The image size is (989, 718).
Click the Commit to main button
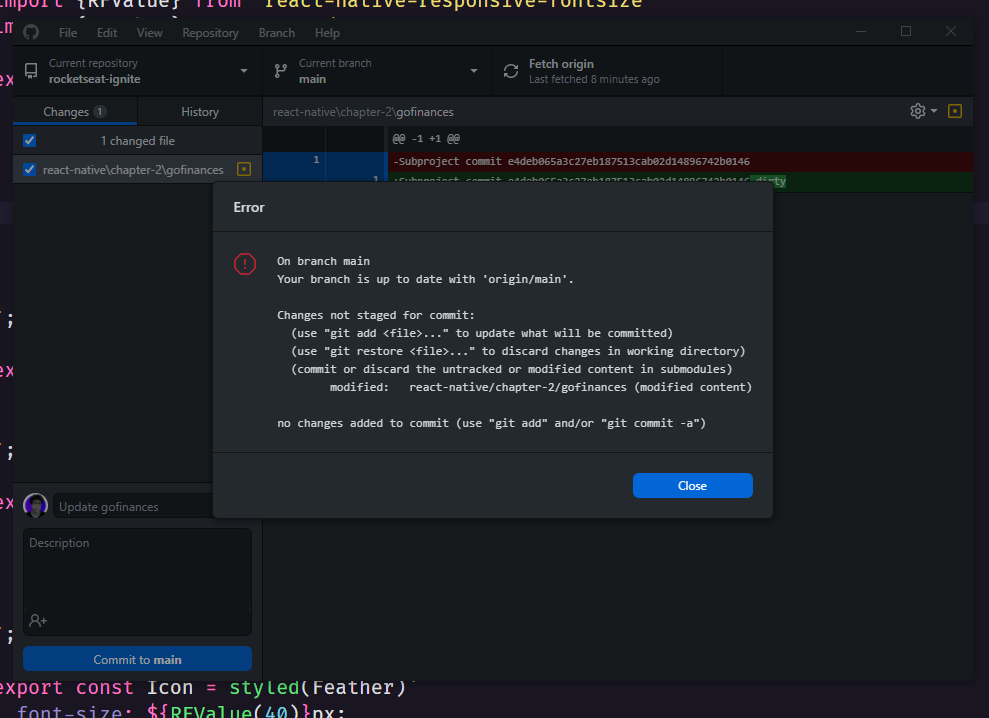(136, 658)
